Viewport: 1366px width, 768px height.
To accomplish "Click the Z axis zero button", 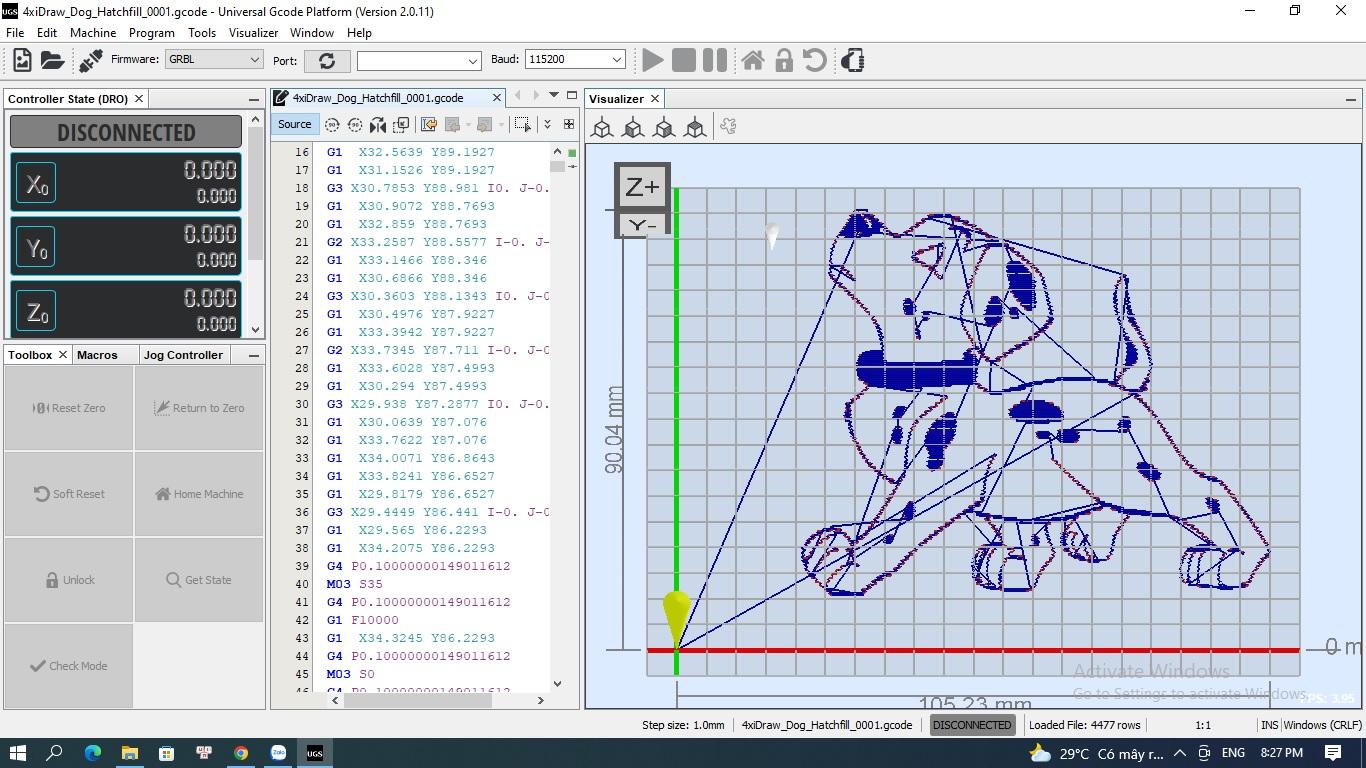I will tap(36, 312).
